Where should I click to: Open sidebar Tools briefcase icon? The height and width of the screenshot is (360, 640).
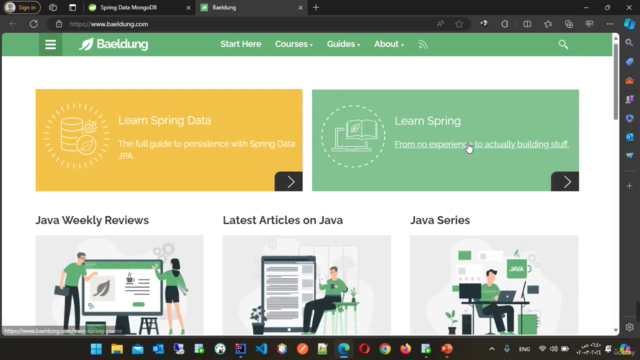click(x=629, y=80)
